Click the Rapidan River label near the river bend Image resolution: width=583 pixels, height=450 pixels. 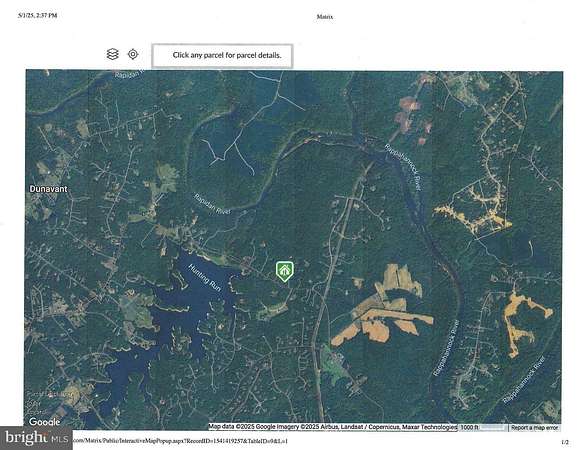click(x=212, y=203)
